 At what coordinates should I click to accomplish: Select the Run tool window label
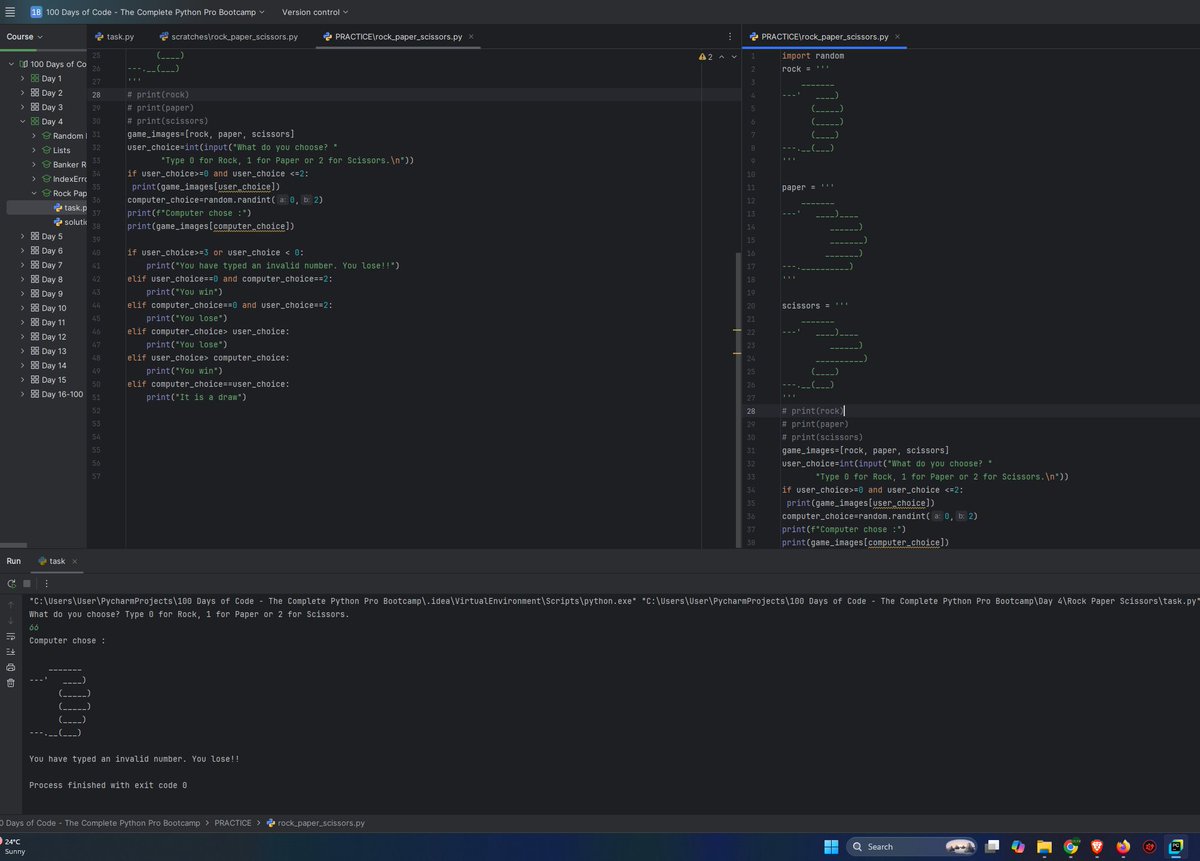[x=13, y=561]
